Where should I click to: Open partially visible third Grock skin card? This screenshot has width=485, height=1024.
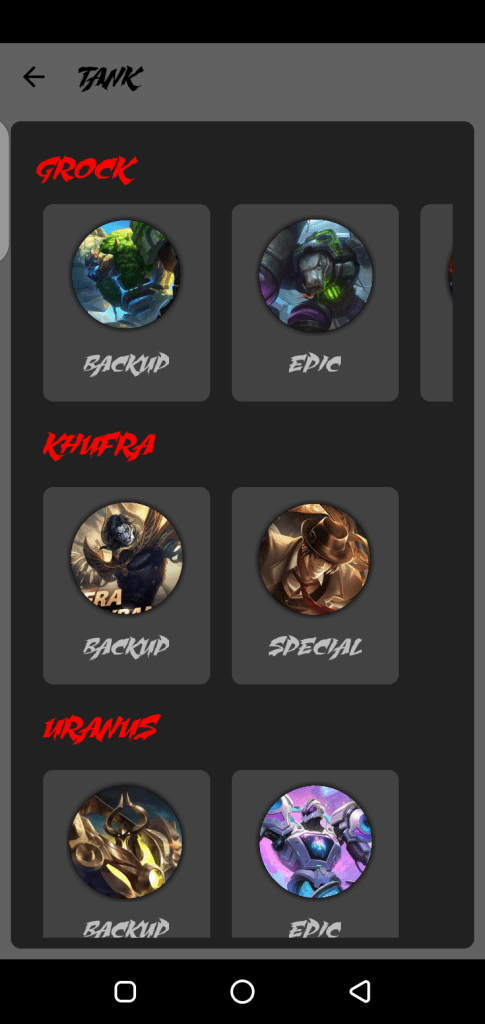437,302
